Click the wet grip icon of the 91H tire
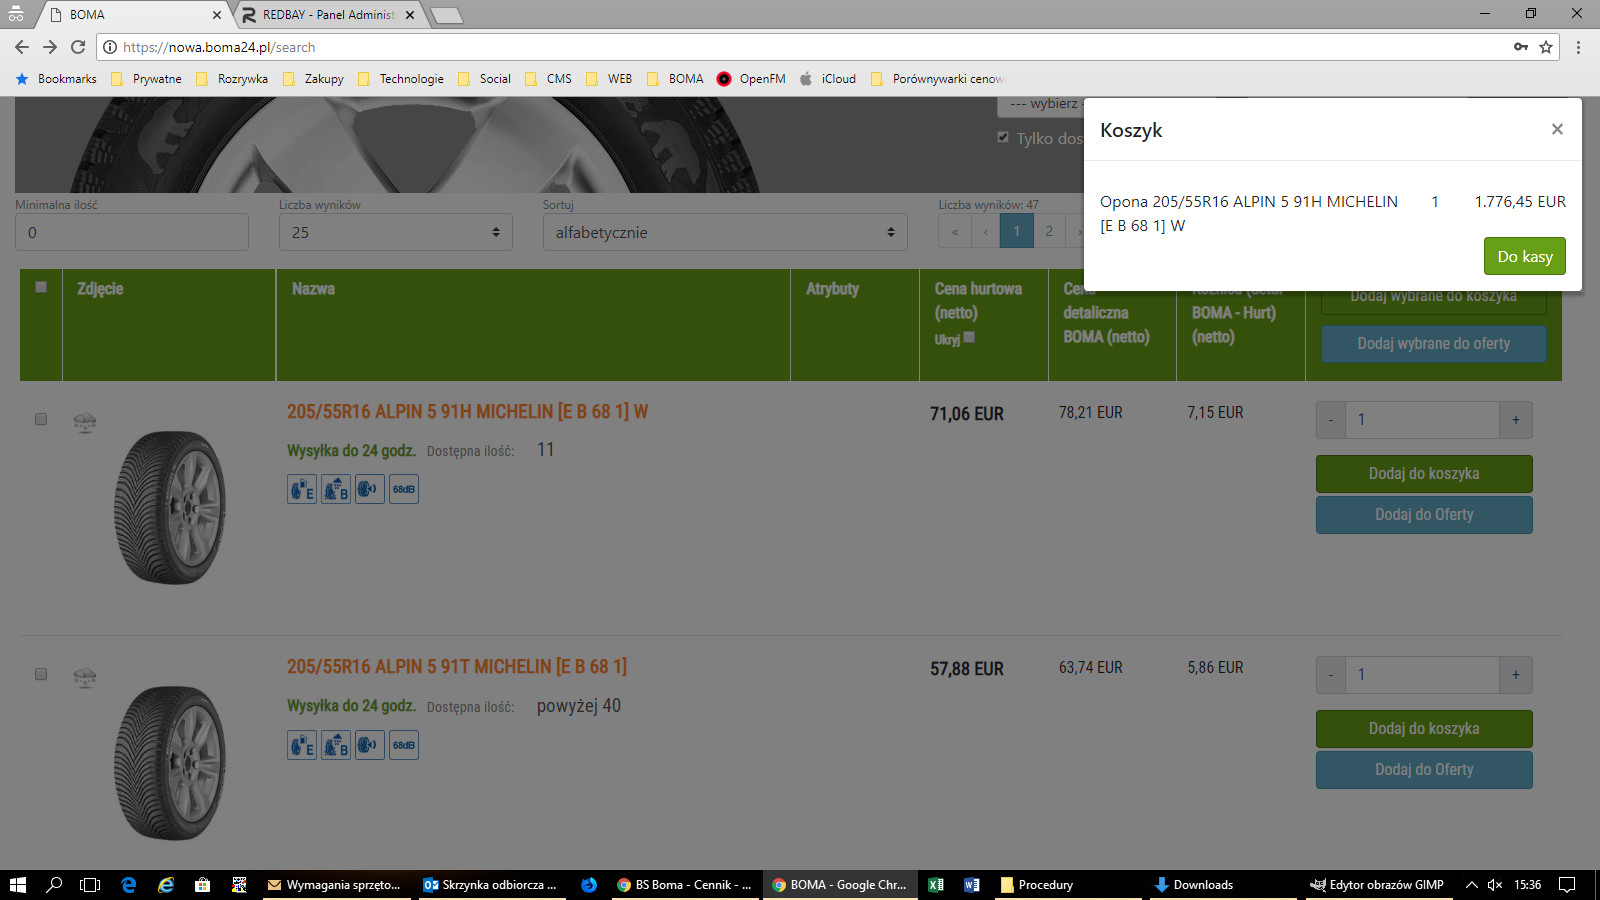 pos(336,490)
